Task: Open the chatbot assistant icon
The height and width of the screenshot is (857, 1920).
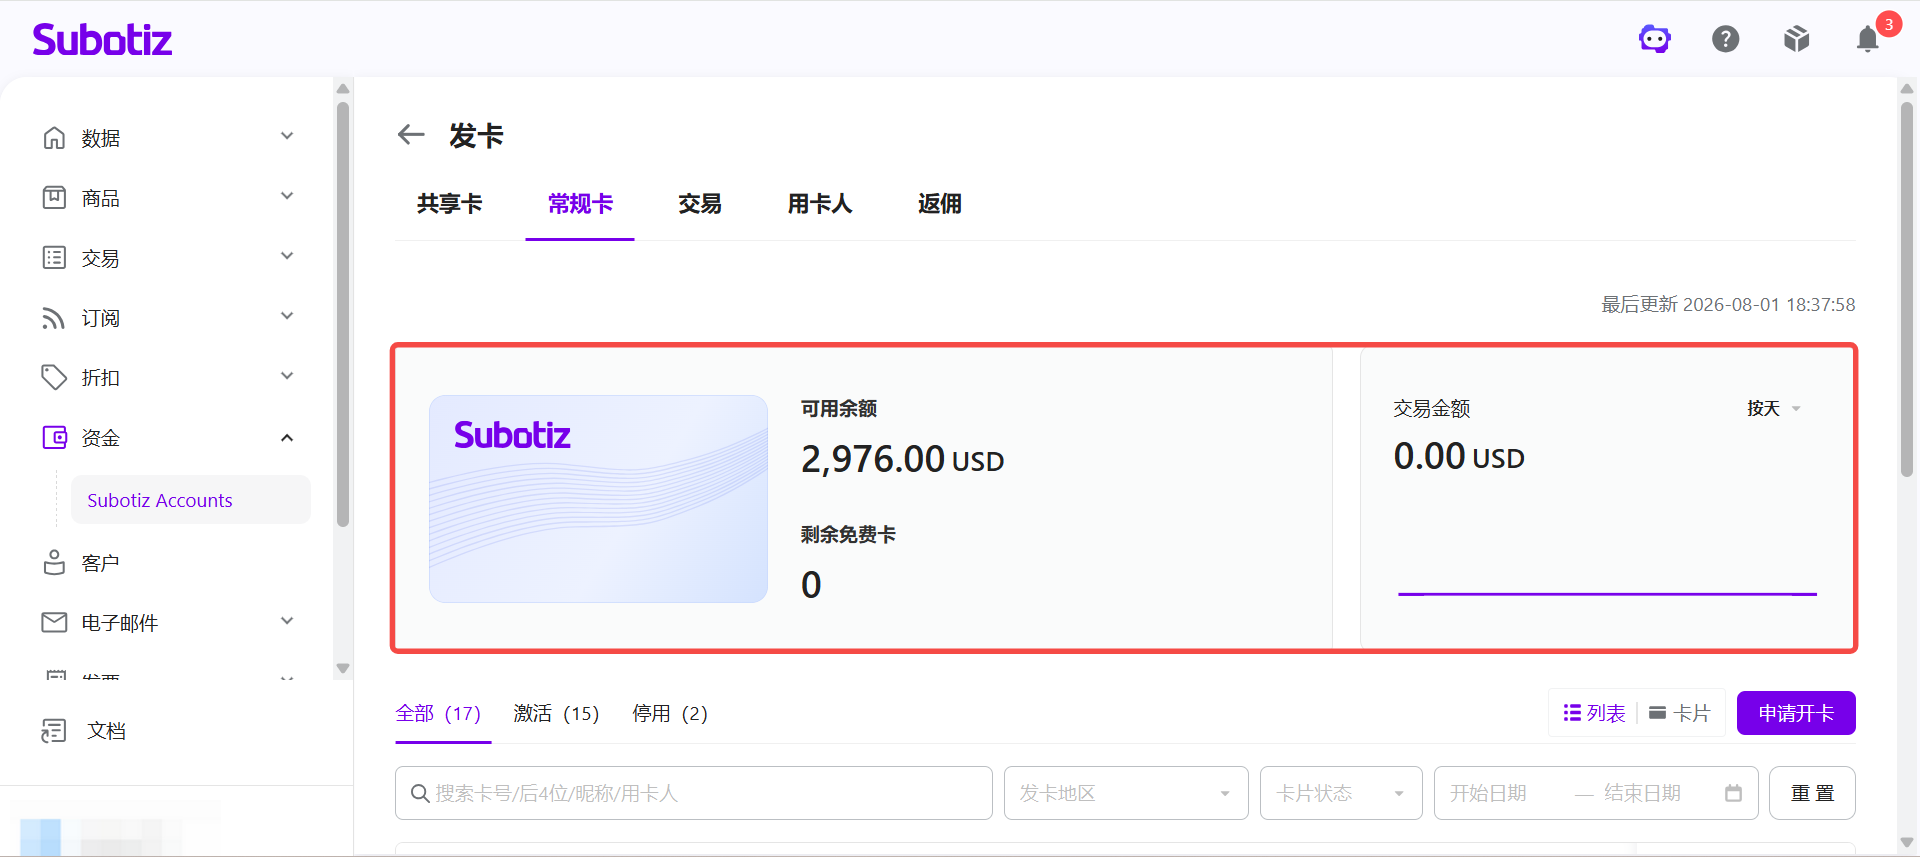Action: pos(1655,39)
